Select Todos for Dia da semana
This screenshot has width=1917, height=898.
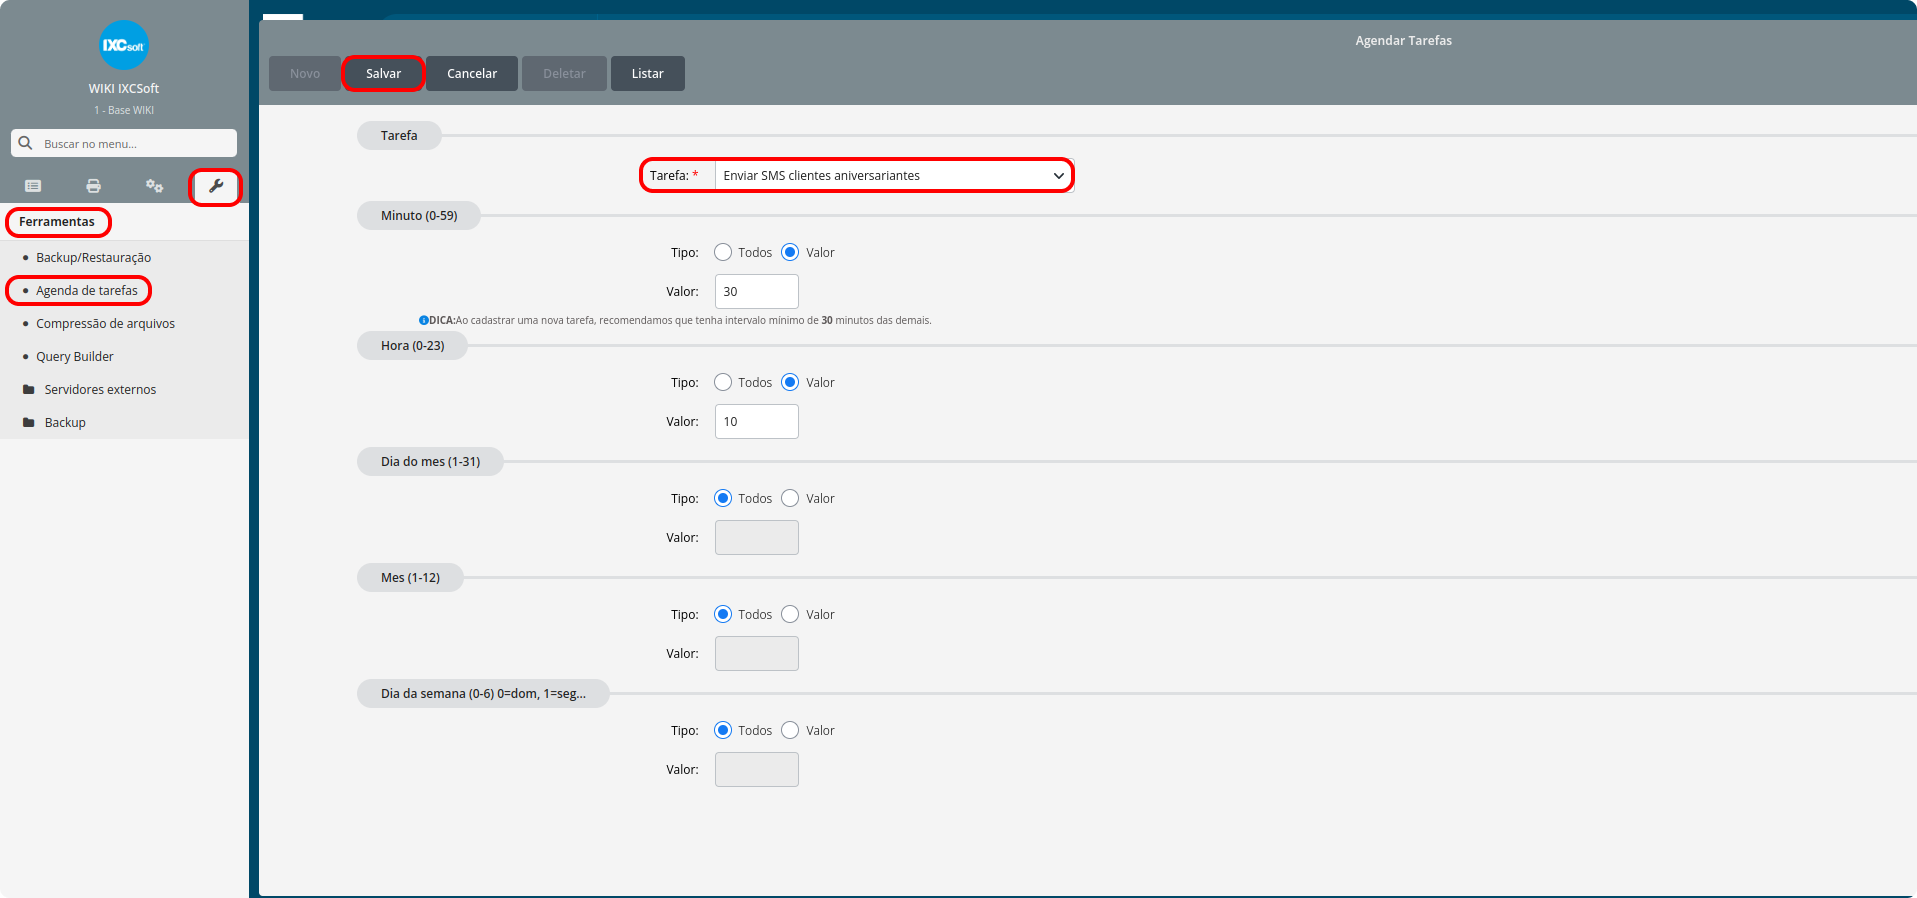pos(723,730)
